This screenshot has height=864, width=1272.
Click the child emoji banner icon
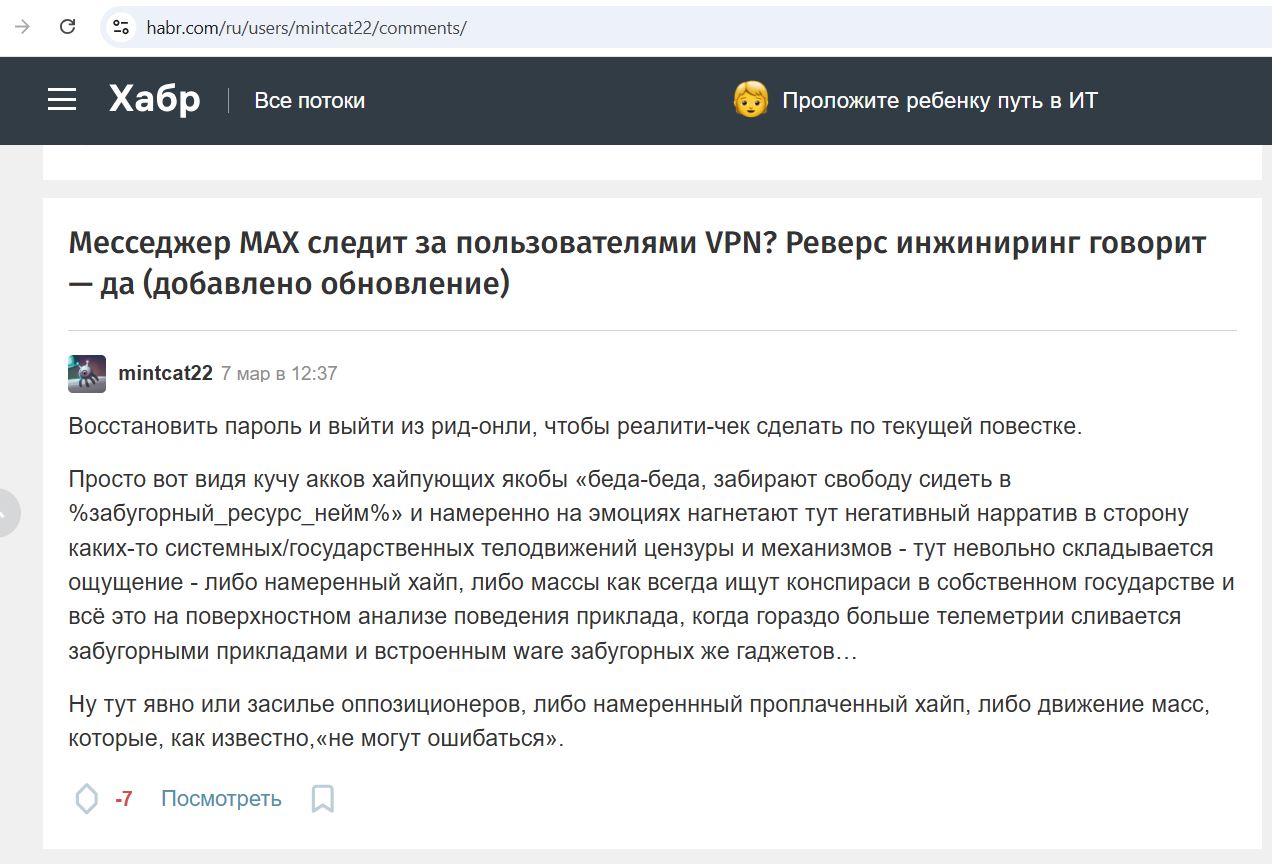751,100
